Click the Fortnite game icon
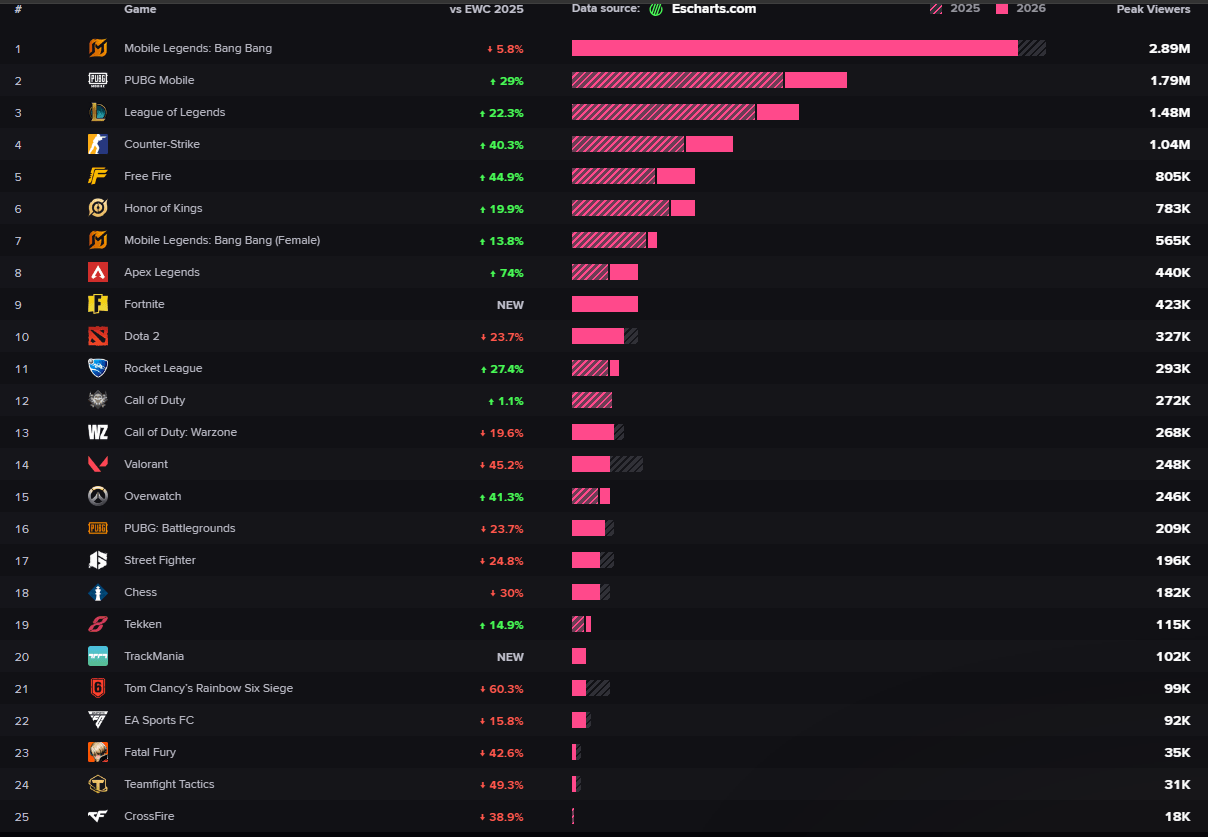The width and height of the screenshot is (1208, 837). click(x=98, y=304)
